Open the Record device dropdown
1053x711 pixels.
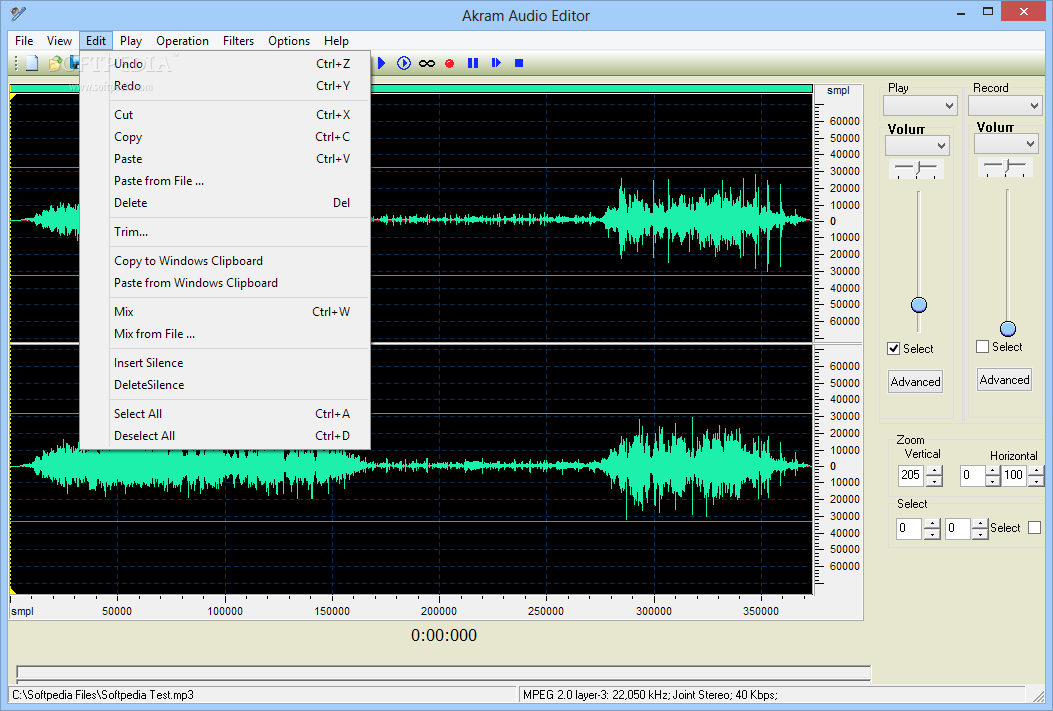[x=1005, y=105]
